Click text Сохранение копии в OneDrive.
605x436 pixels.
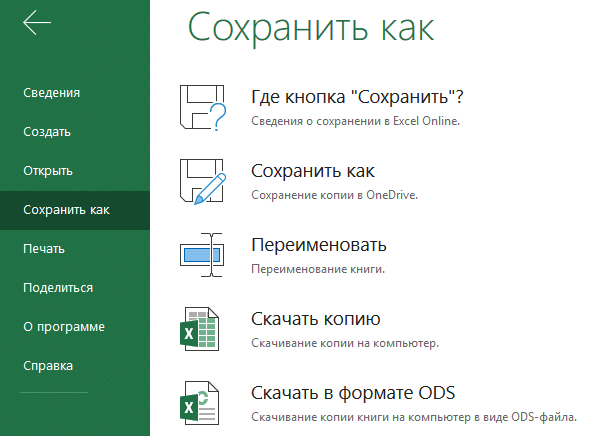[335, 195]
